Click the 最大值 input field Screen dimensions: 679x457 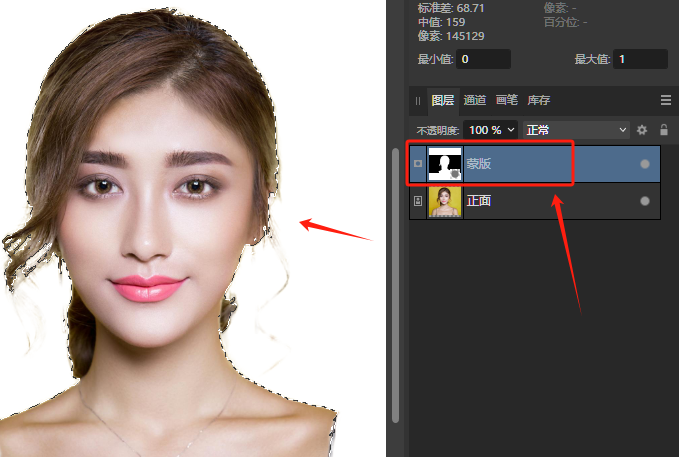(640, 59)
